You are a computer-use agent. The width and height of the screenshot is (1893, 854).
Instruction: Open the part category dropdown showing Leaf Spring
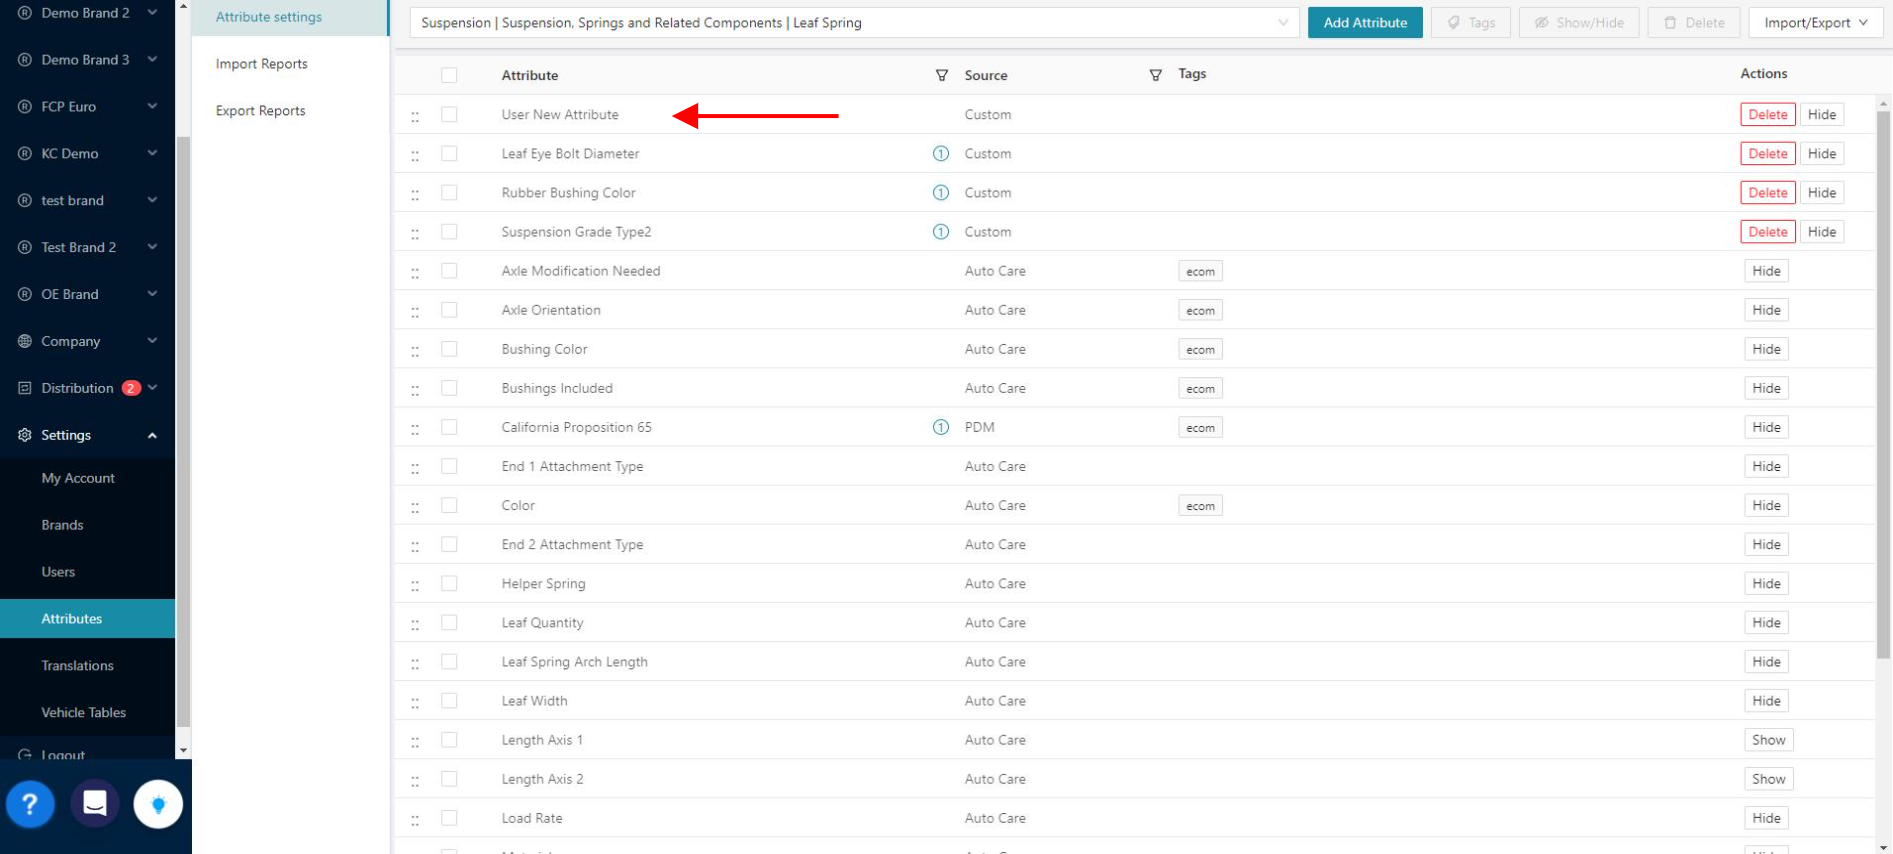tap(855, 22)
